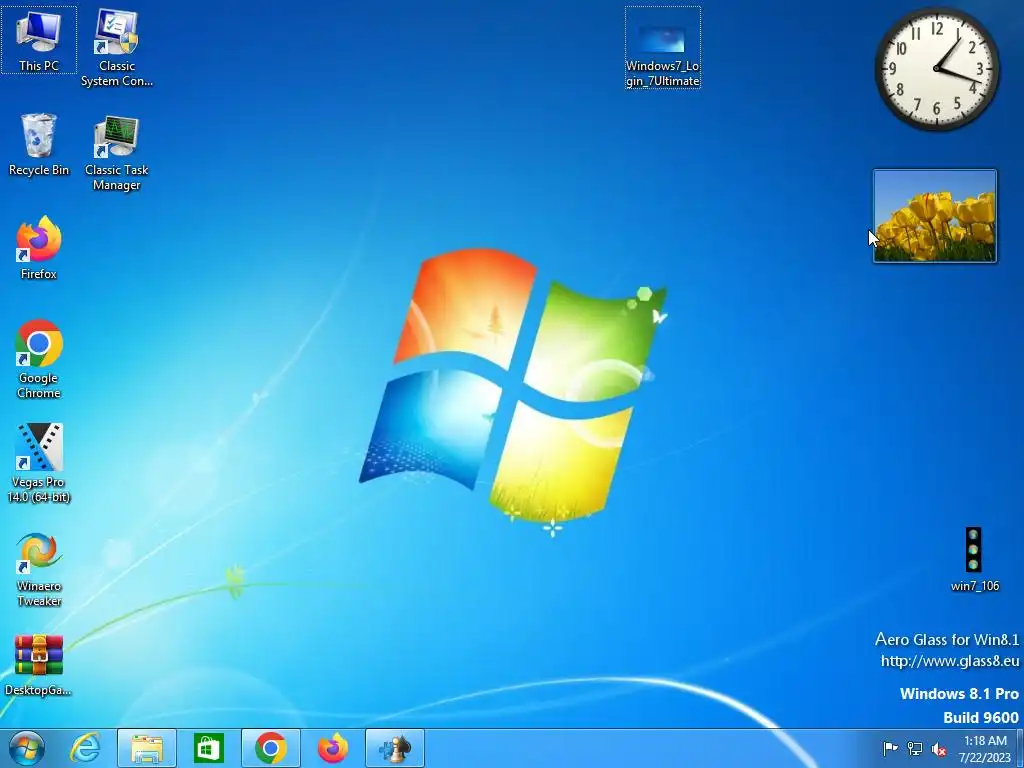Select the This PC desktop icon
1024x768 pixels.
coord(39,40)
